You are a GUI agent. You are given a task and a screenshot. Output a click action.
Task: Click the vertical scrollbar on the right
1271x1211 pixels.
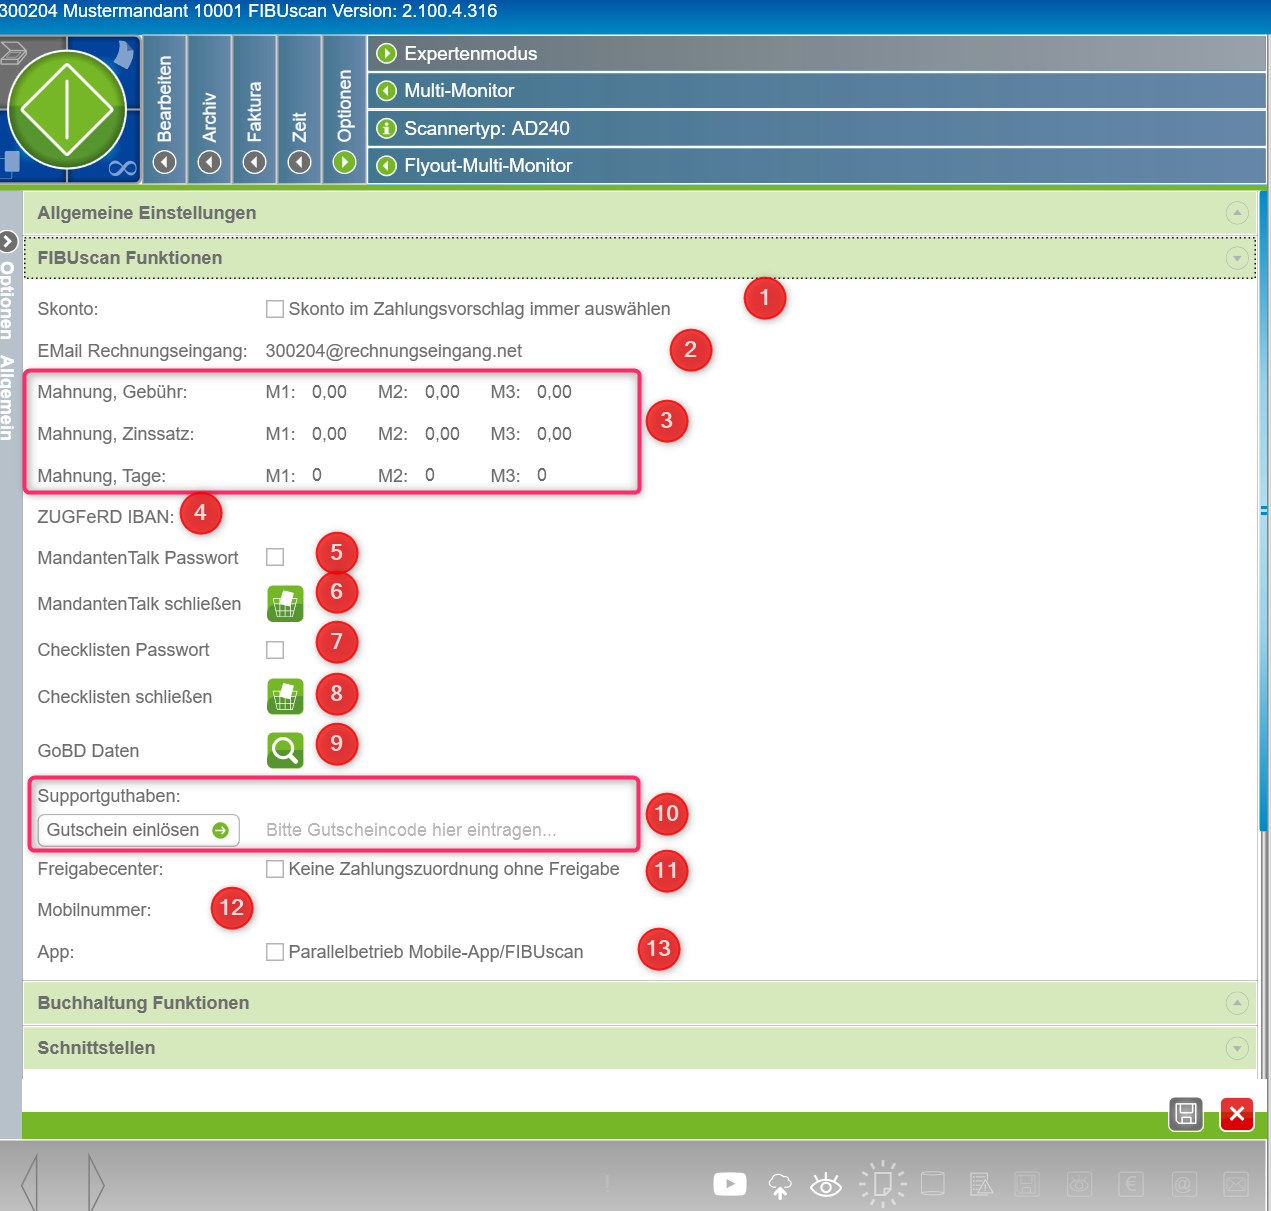[x=1264, y=510]
